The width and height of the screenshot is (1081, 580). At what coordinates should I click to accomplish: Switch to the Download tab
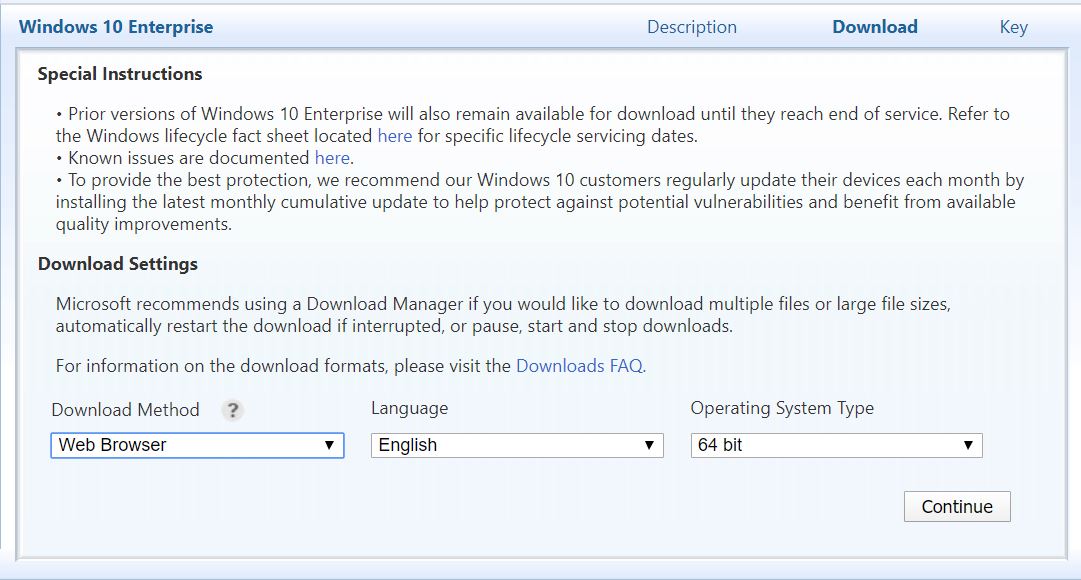(x=875, y=27)
